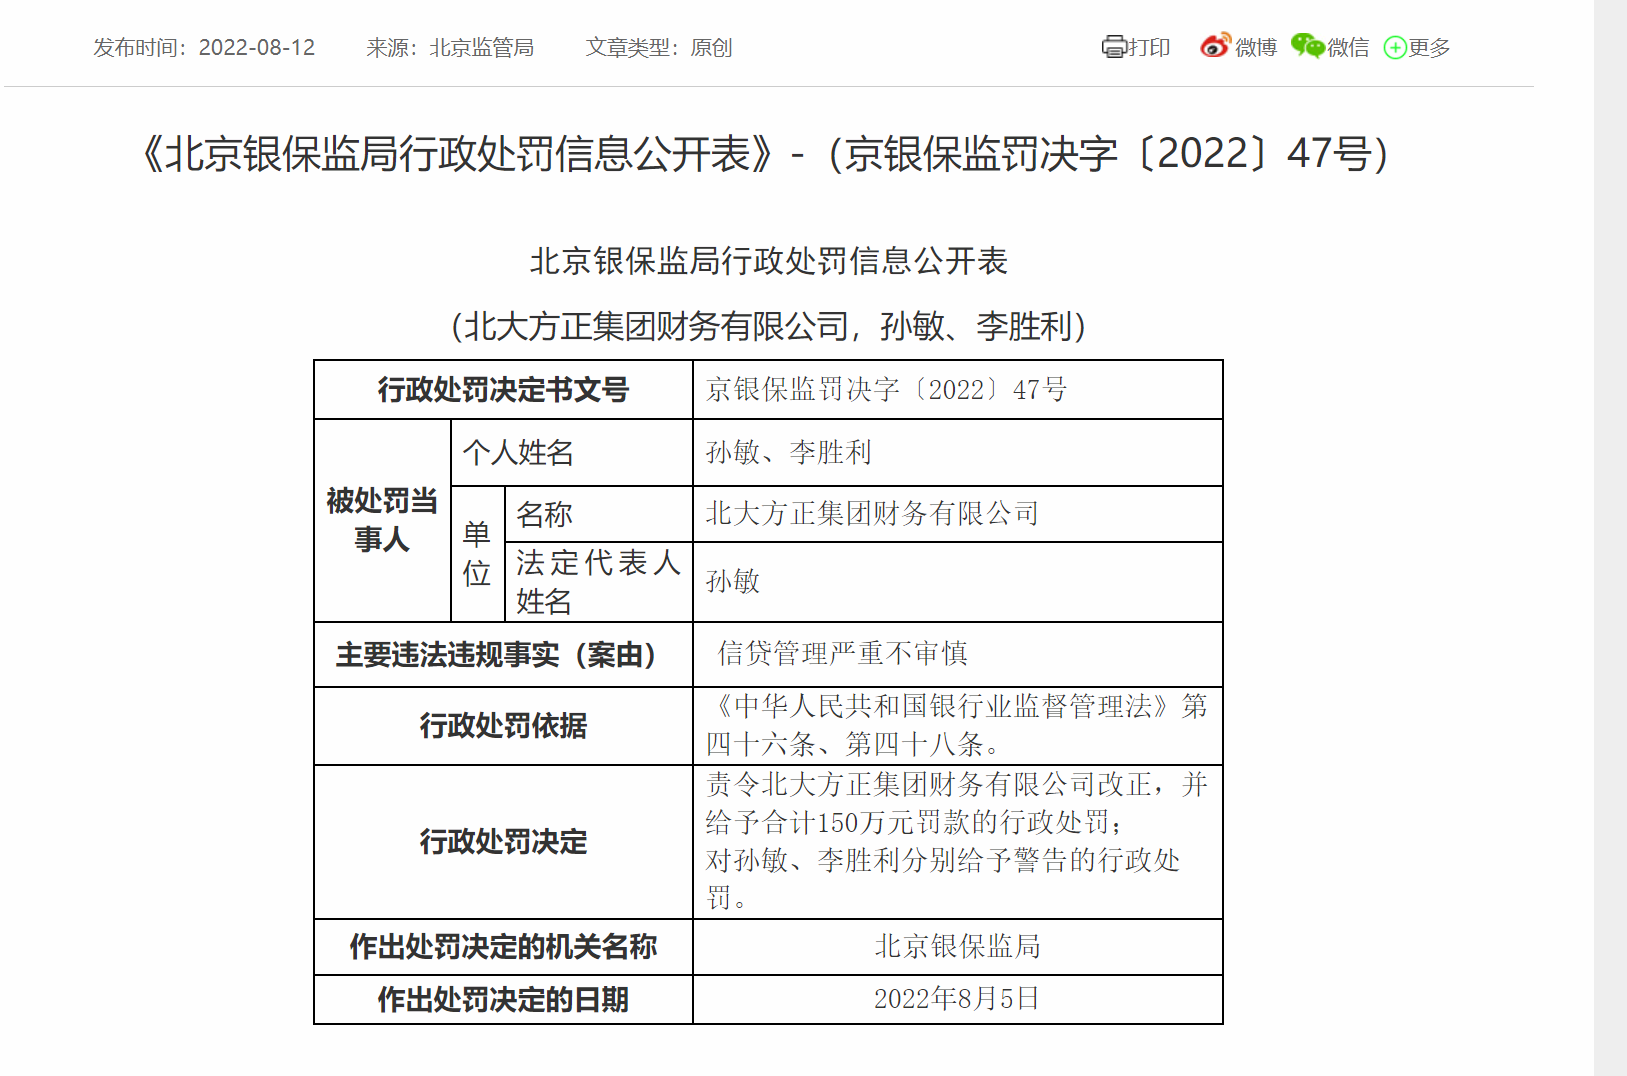Click the penalty decision cell mentioning 150万元罚款

(x=958, y=842)
